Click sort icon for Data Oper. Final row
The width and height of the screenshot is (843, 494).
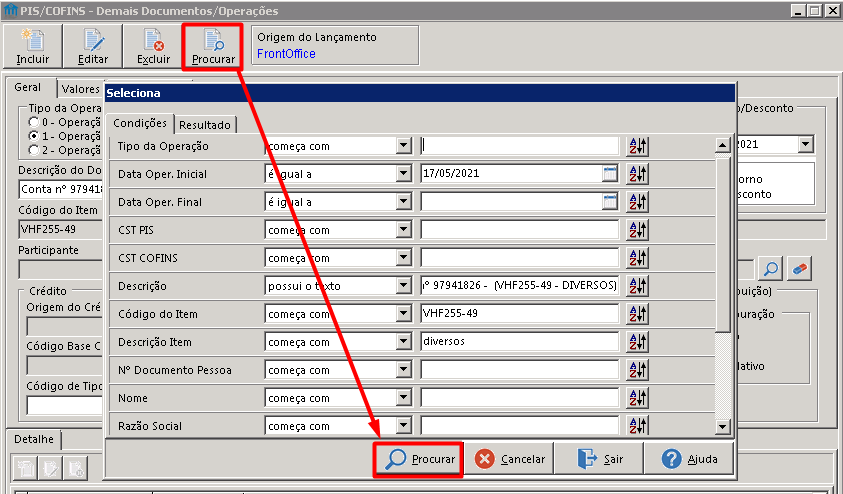(638, 202)
